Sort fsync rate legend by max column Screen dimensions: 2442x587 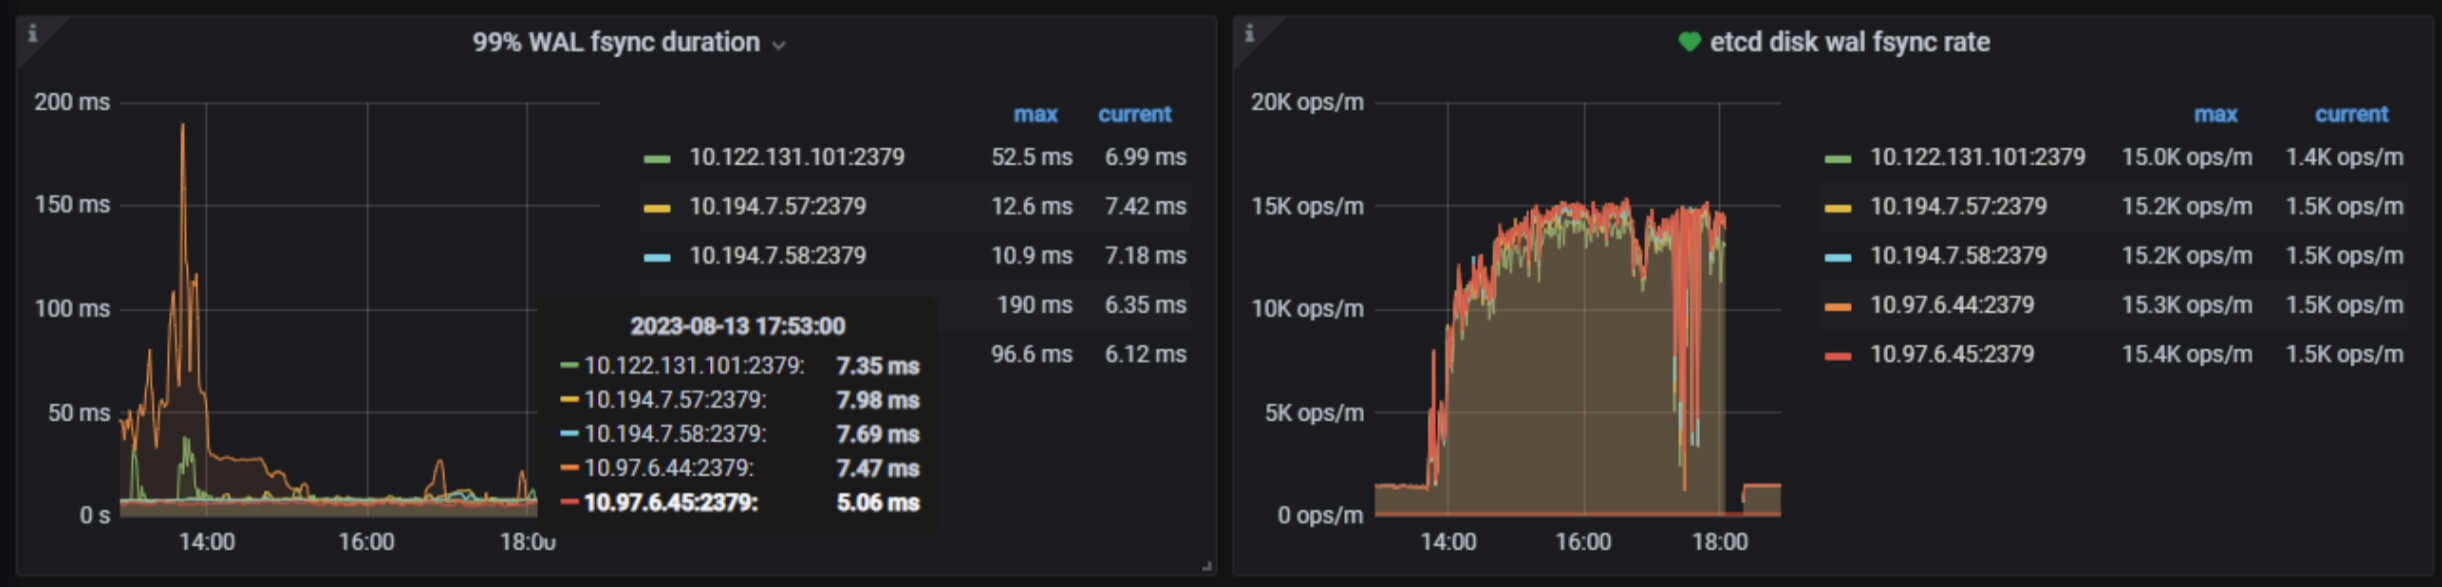click(x=2215, y=114)
